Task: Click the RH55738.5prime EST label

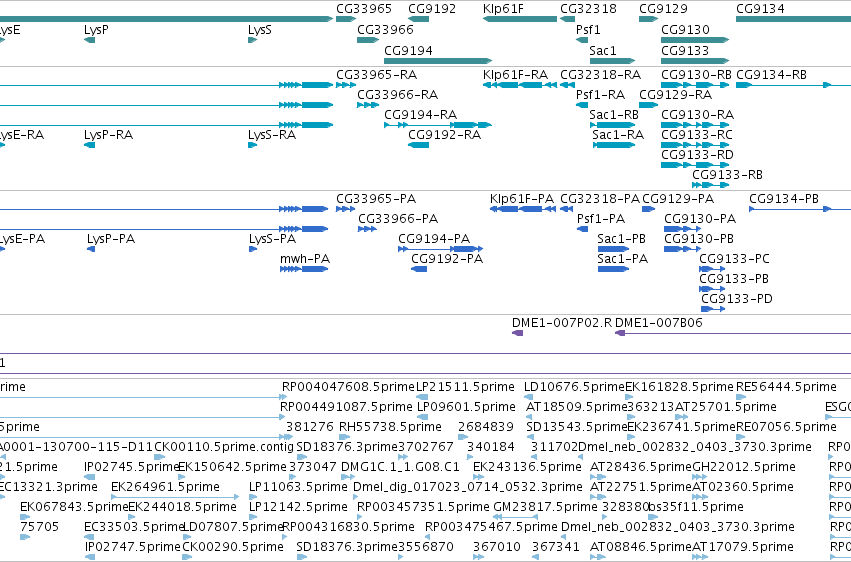Action: pos(390,427)
